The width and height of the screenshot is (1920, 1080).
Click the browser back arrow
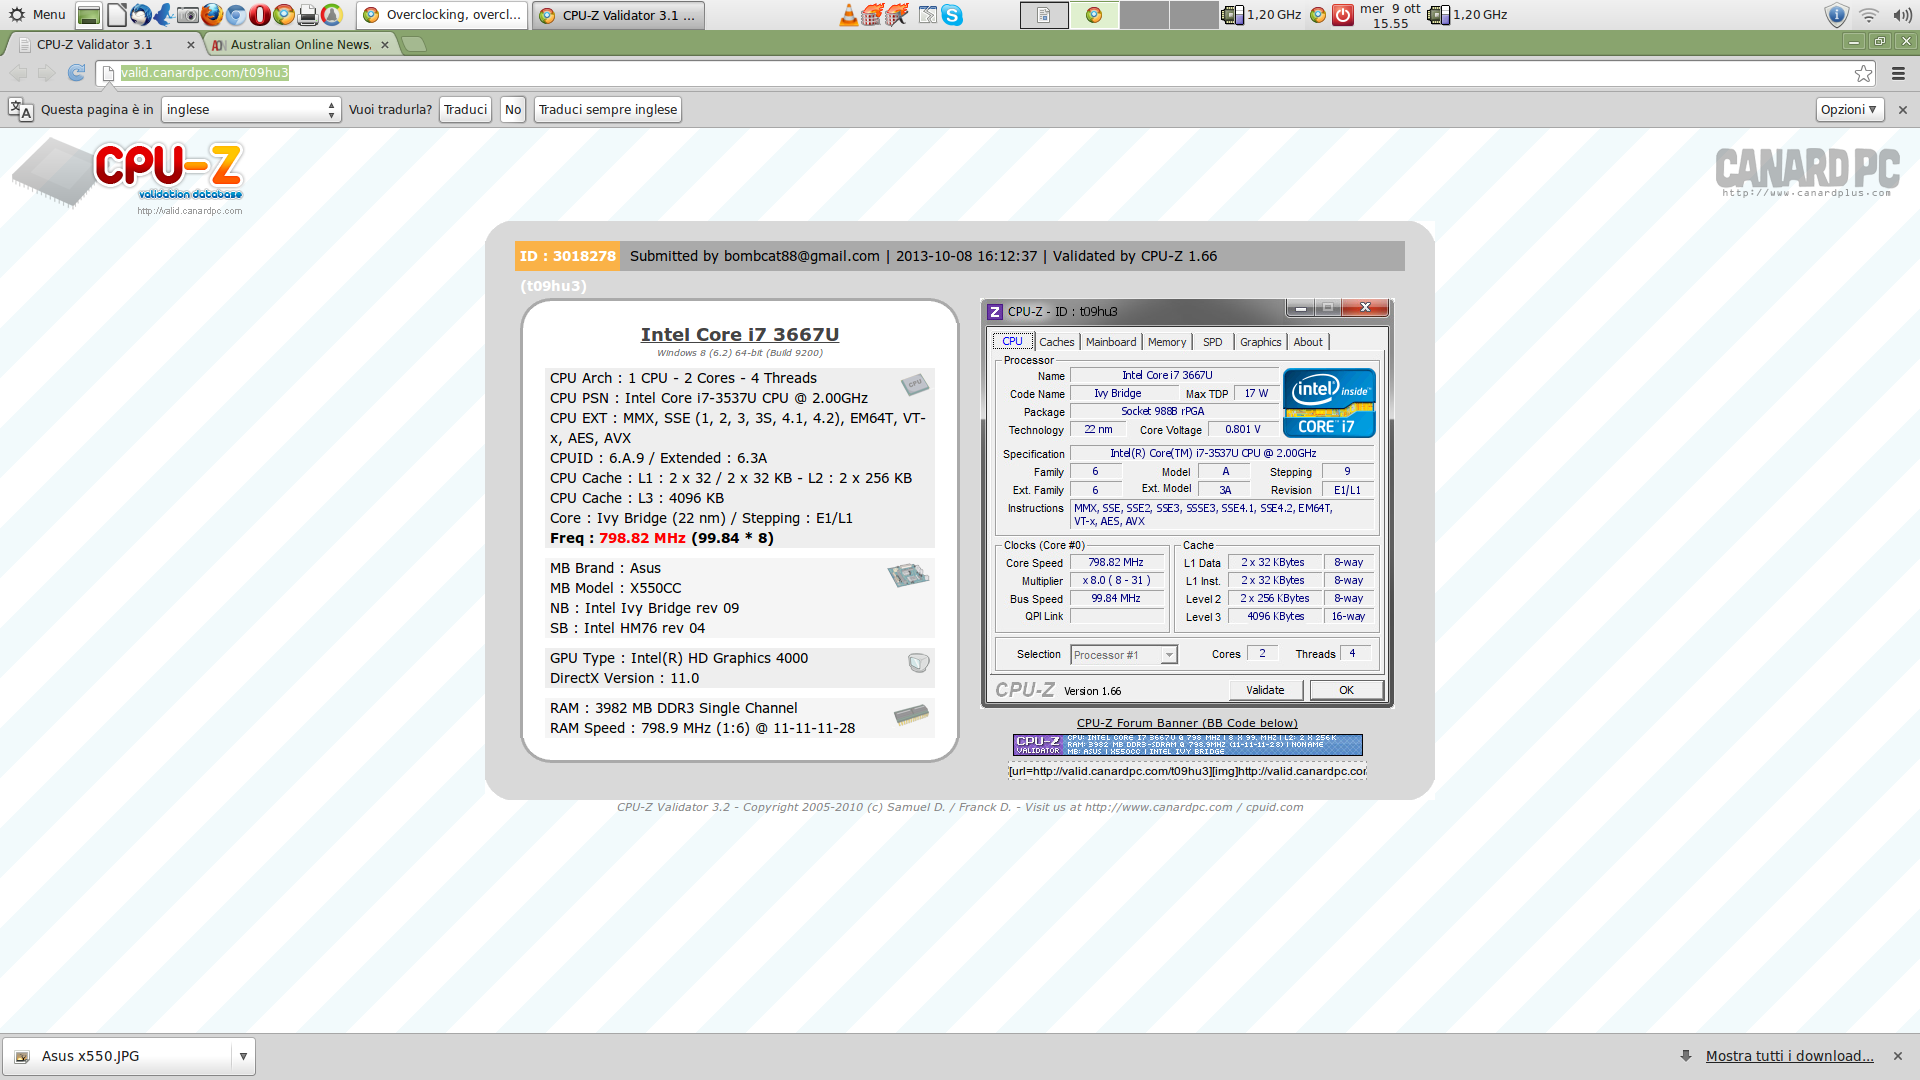18,73
